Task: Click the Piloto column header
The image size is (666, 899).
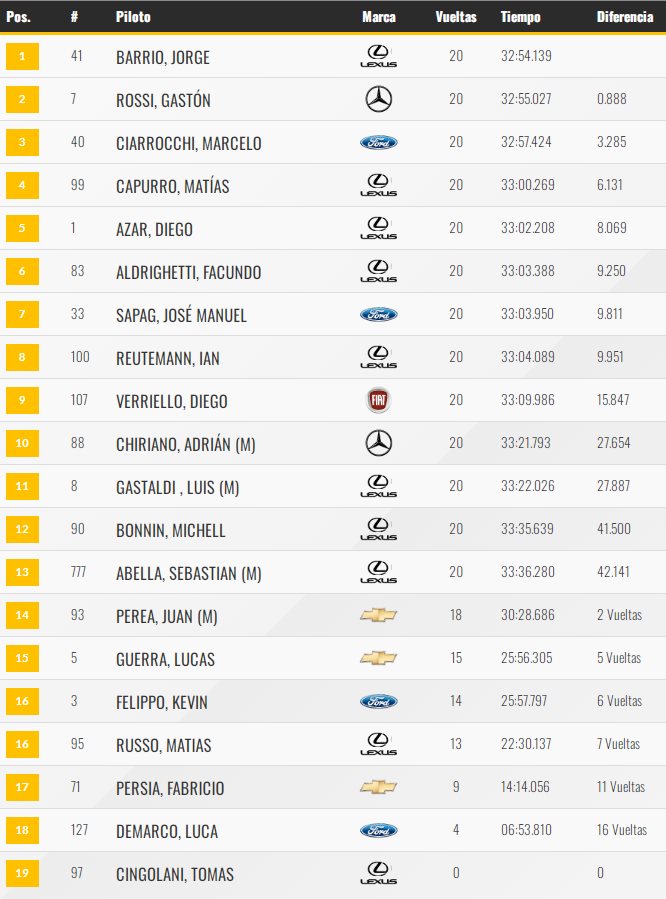Action: tap(133, 17)
